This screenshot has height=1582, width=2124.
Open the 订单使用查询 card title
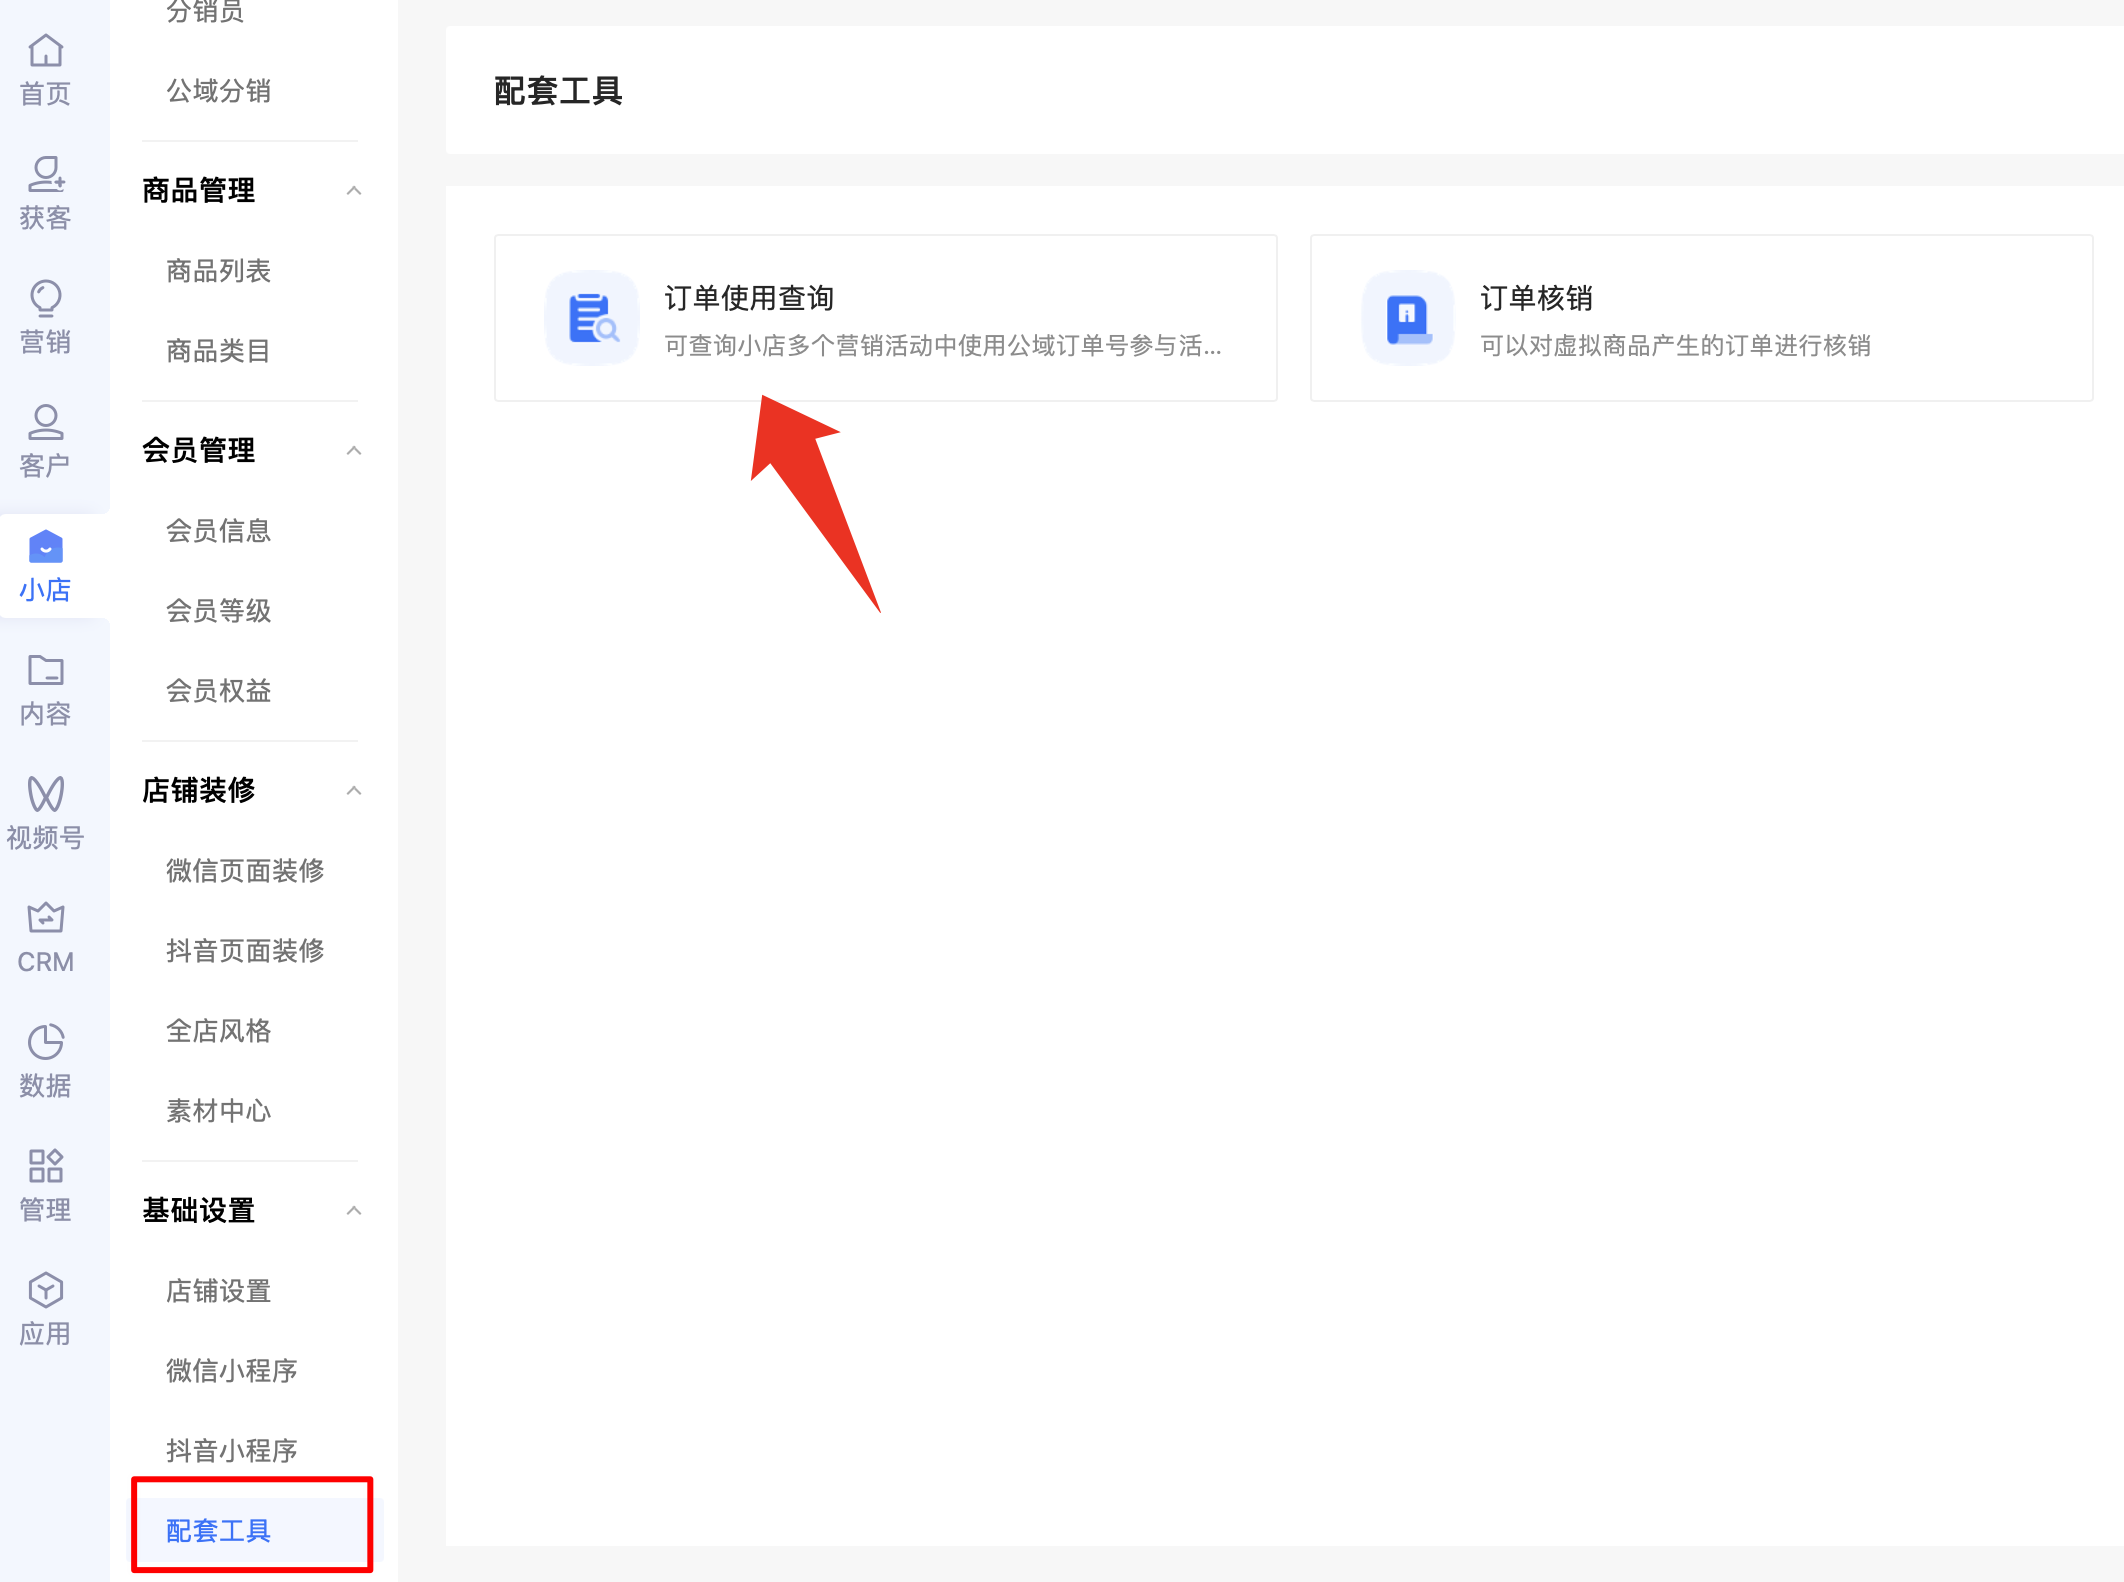[749, 298]
